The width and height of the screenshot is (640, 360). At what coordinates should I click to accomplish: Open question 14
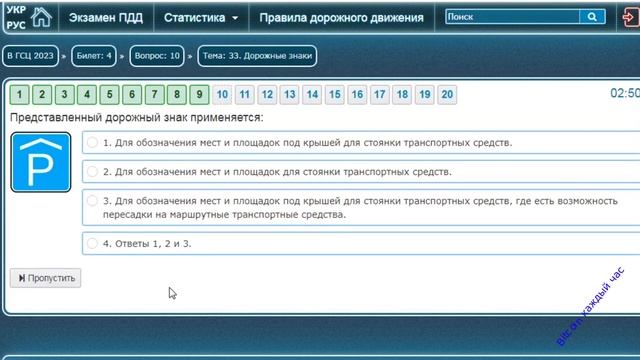(x=312, y=95)
